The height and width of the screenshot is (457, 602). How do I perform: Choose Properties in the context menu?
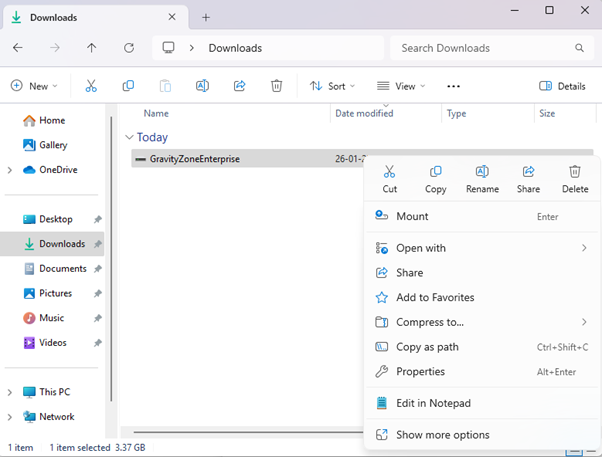tap(420, 371)
